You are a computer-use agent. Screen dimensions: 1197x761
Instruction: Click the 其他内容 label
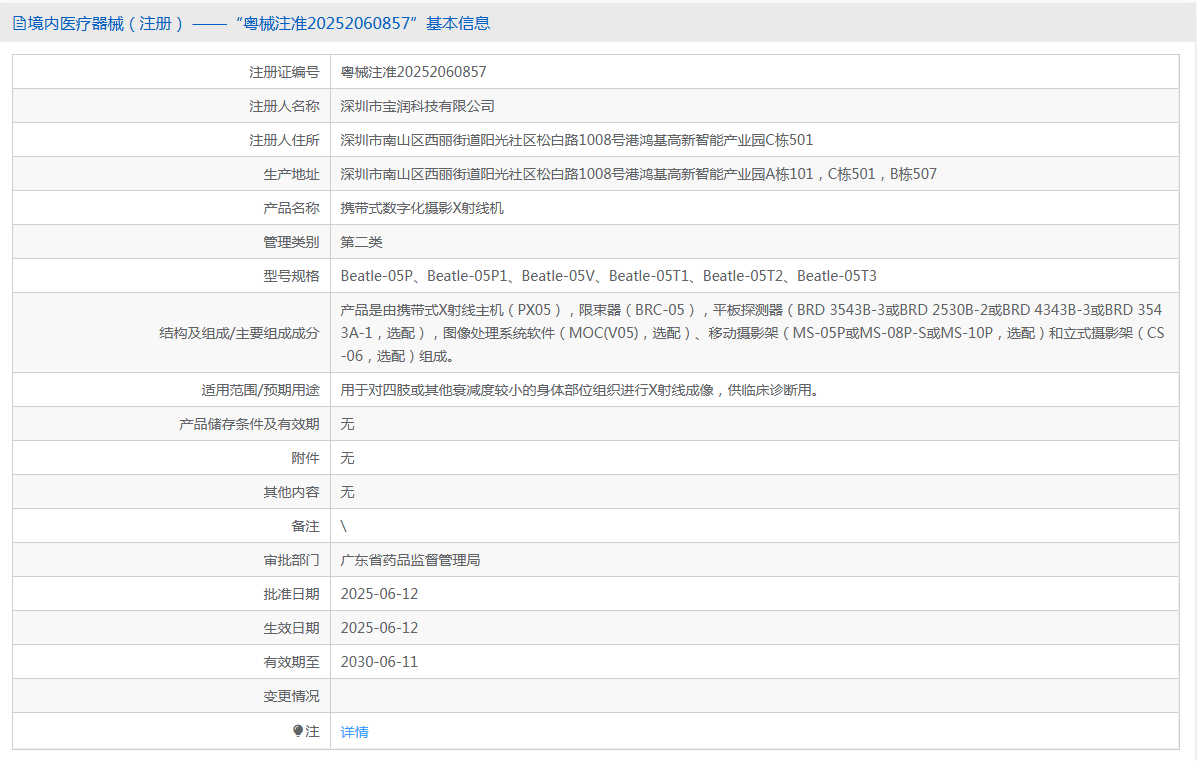pos(292,492)
